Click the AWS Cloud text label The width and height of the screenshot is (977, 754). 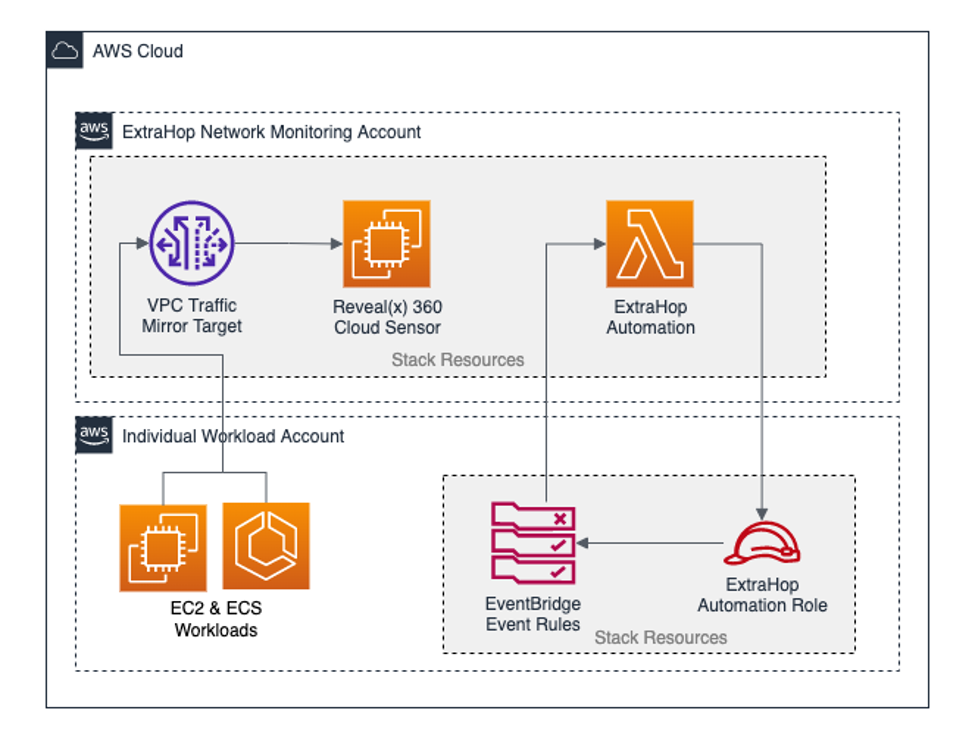(138, 51)
